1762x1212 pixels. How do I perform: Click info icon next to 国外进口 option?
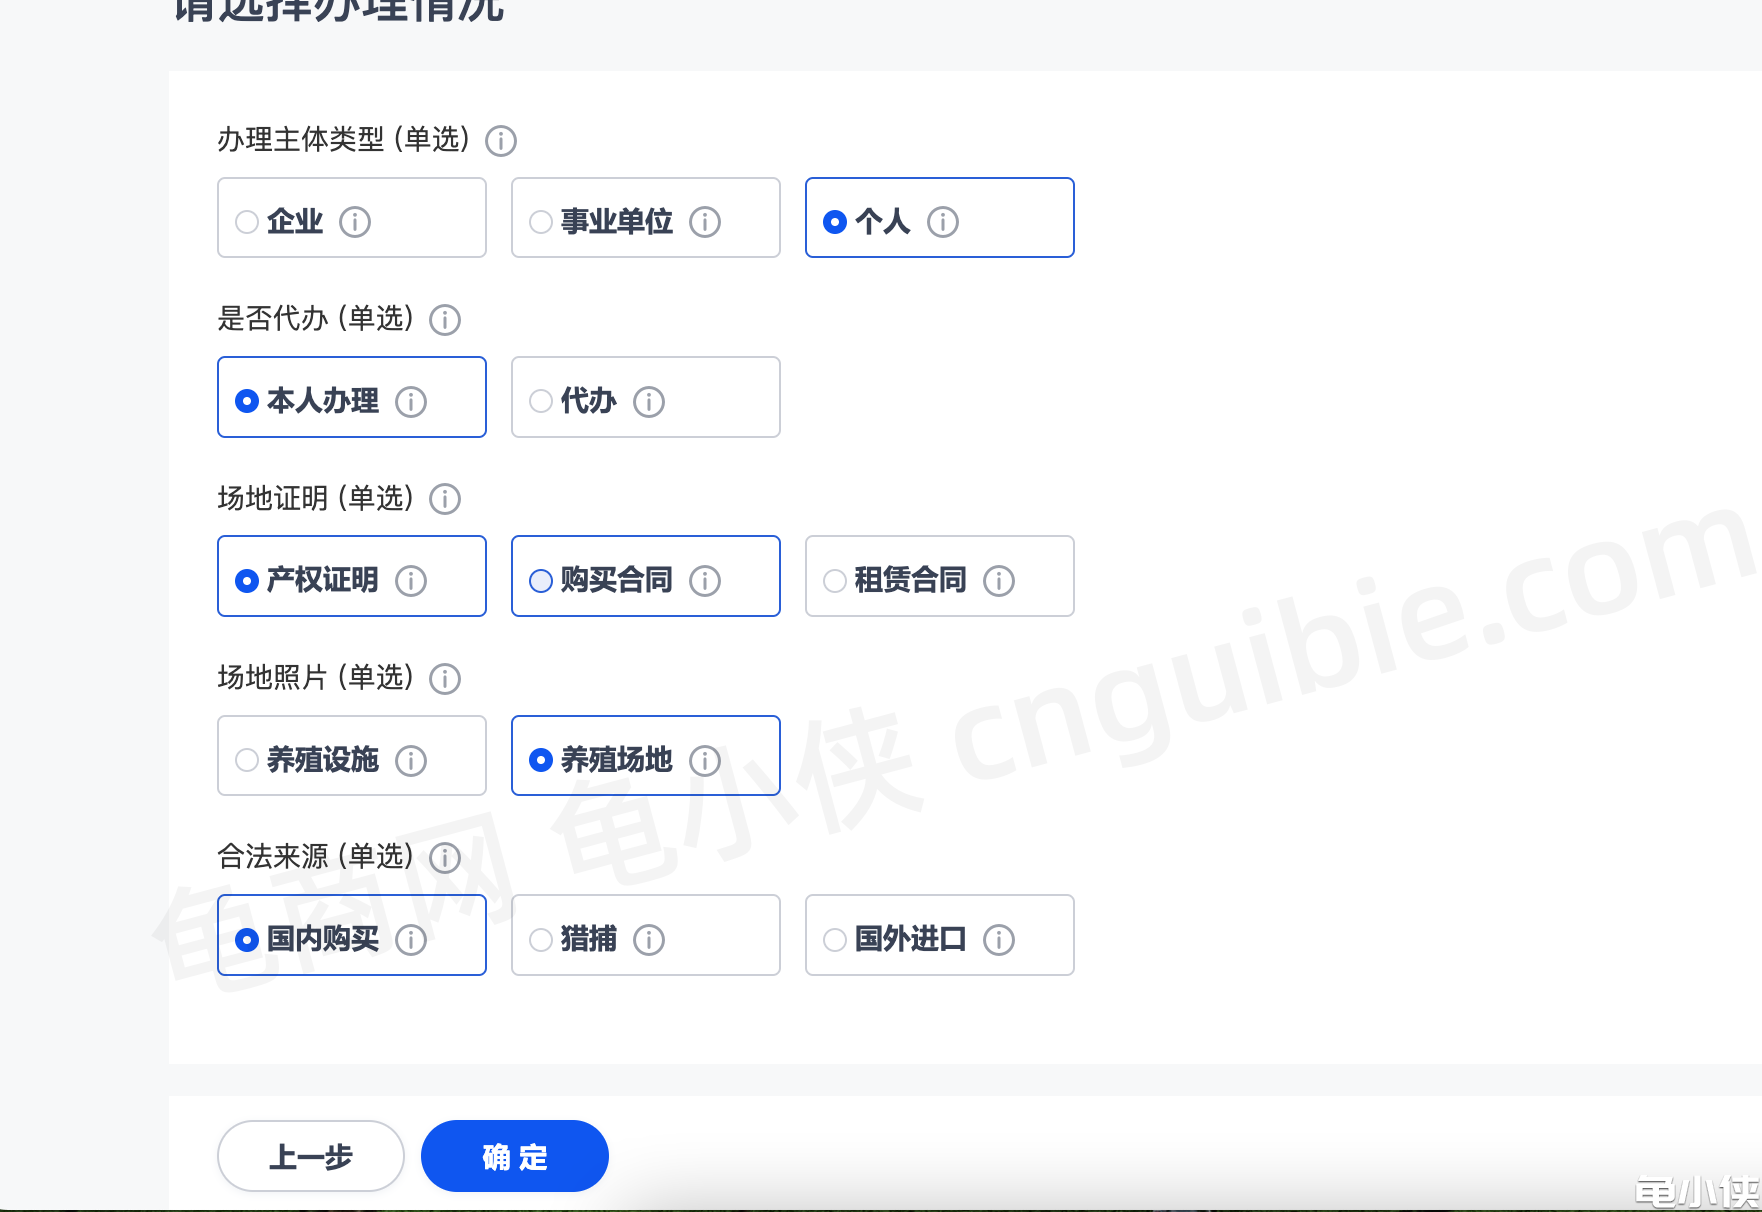tap(999, 939)
